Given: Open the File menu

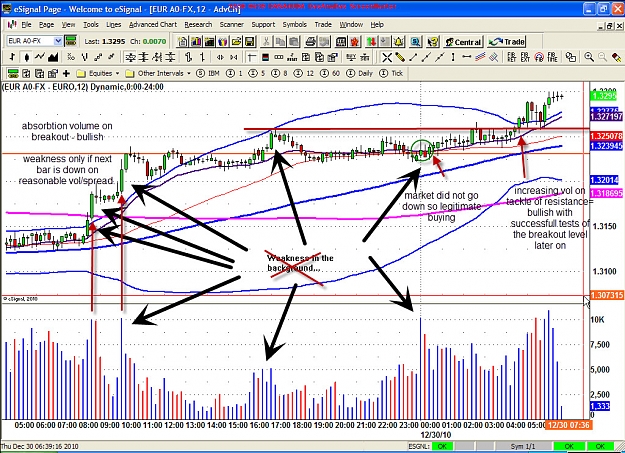Looking at the screenshot, I should click(x=26, y=25).
